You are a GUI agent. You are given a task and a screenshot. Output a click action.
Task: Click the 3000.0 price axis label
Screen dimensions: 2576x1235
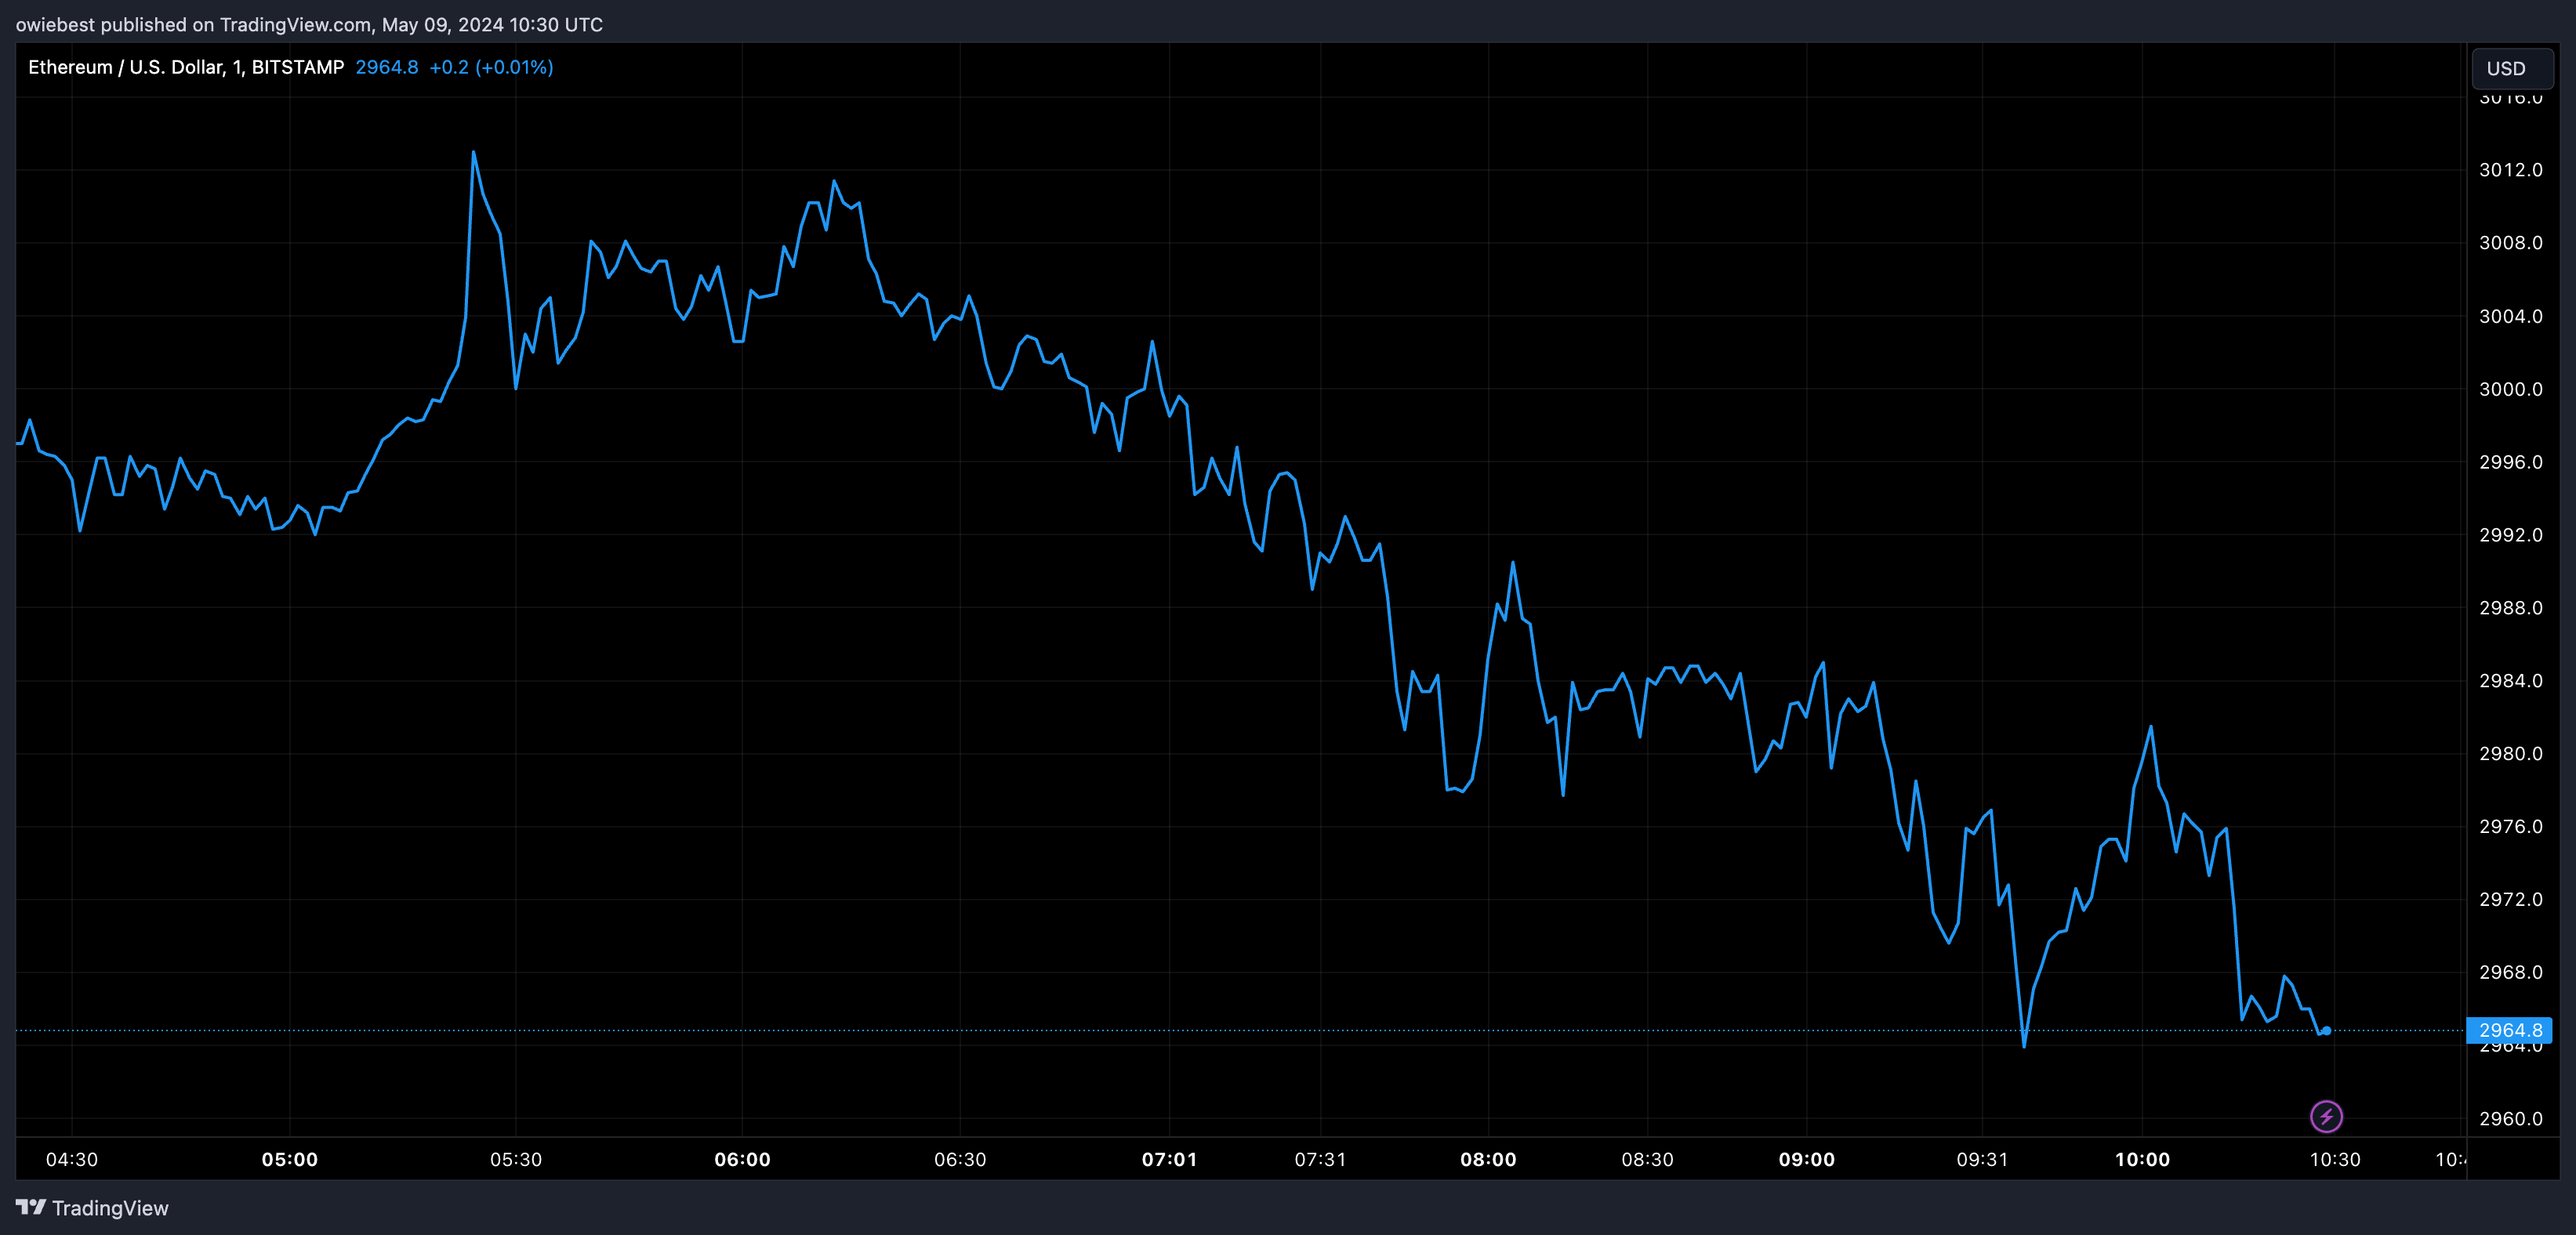[2510, 389]
